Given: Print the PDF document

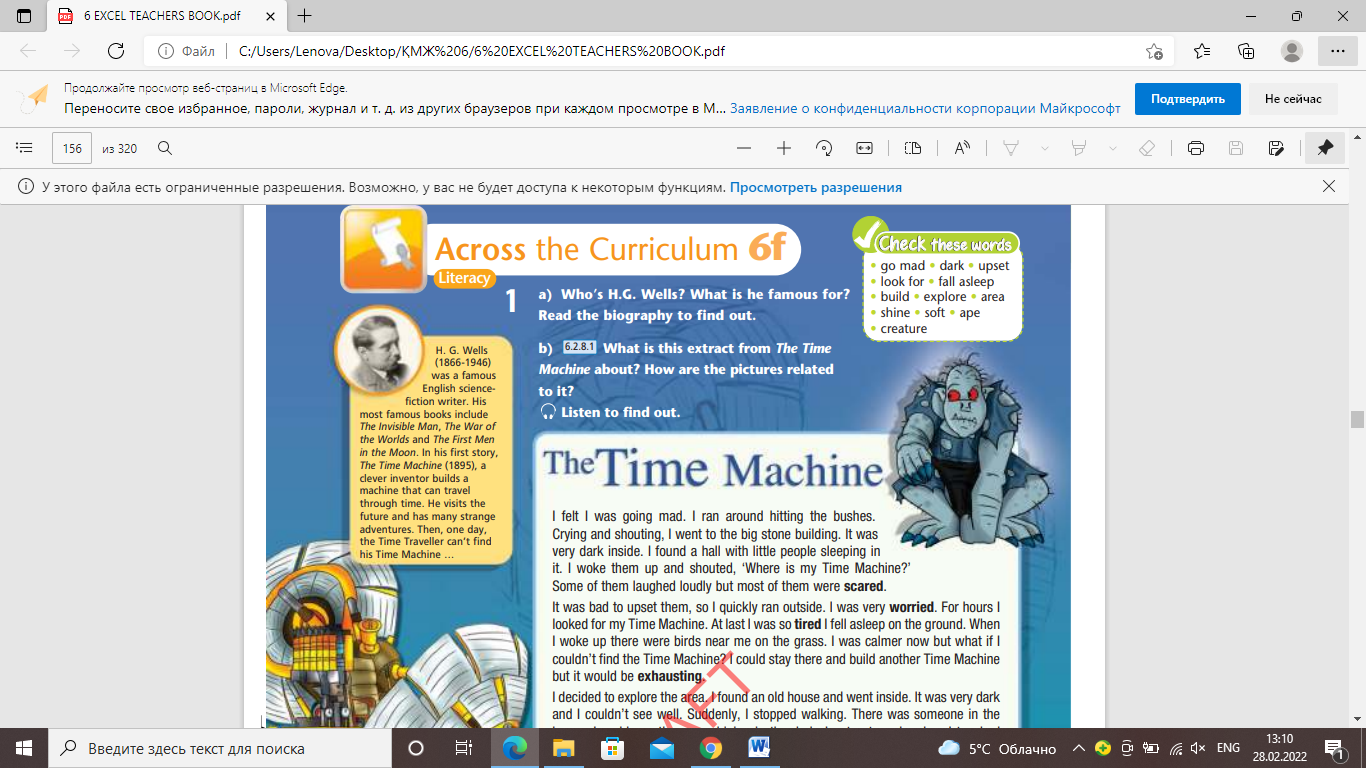Looking at the screenshot, I should pyautogui.click(x=1195, y=148).
